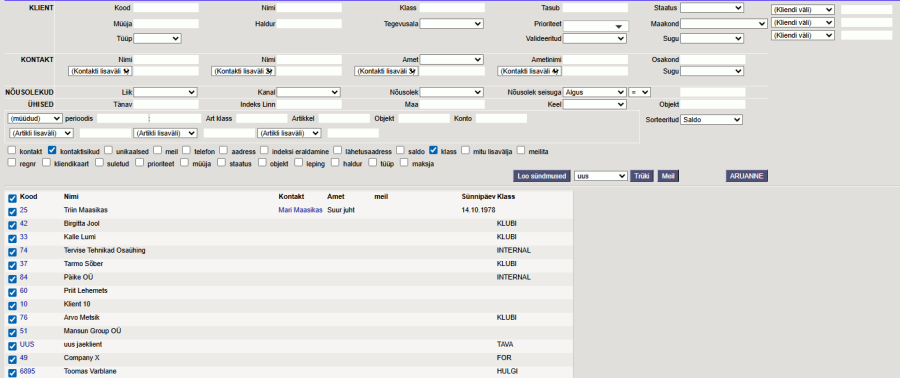
Task: Open the first (Kliendi väli) dropdown
Action: [x=803, y=10]
